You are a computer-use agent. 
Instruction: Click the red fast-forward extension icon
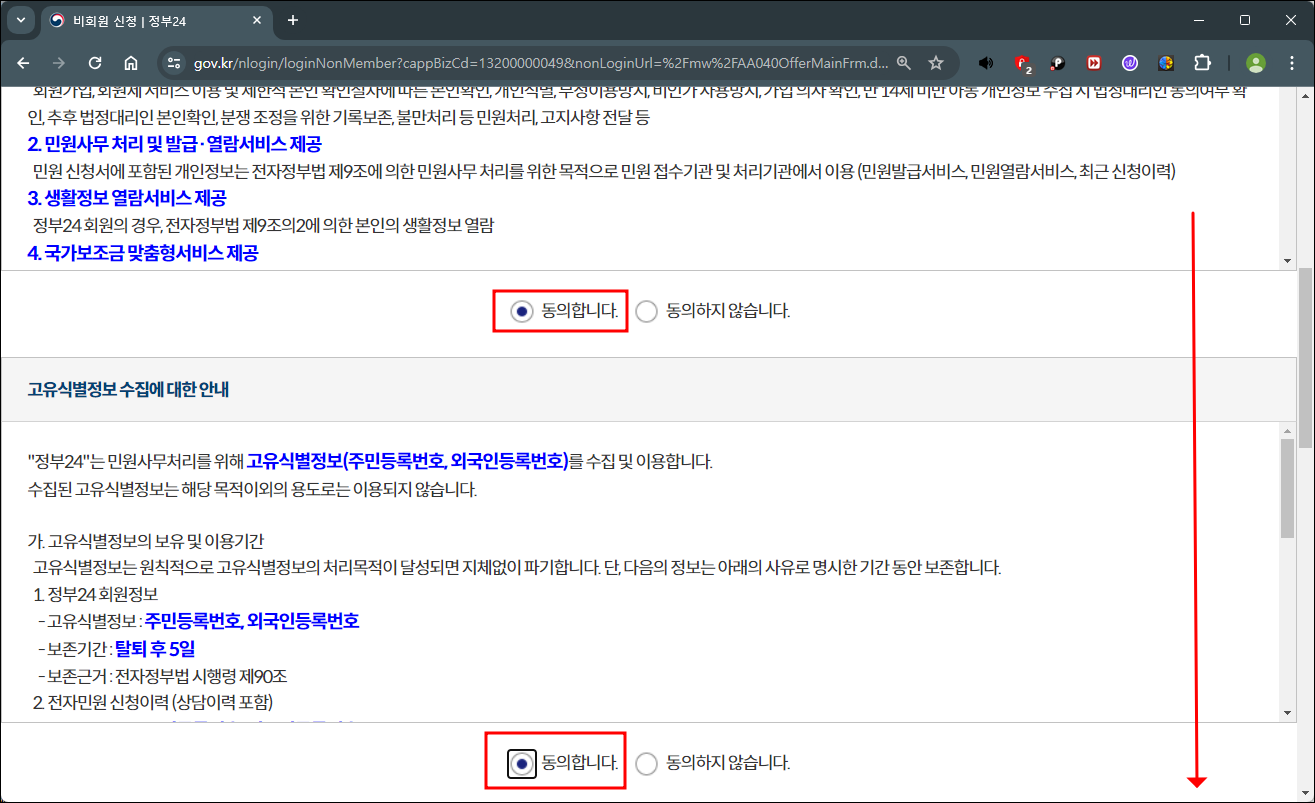pos(1094,63)
